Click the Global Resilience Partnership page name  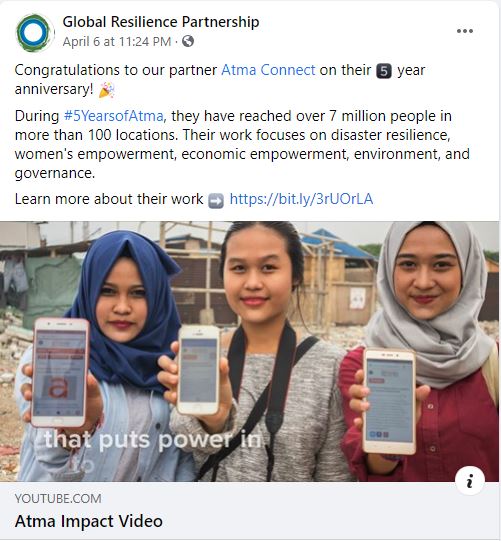161,22
